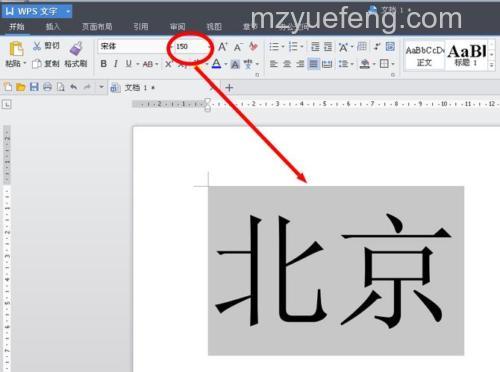Apply numbered list formatting
Viewport: 500px width, 372px height.
[x=293, y=46]
